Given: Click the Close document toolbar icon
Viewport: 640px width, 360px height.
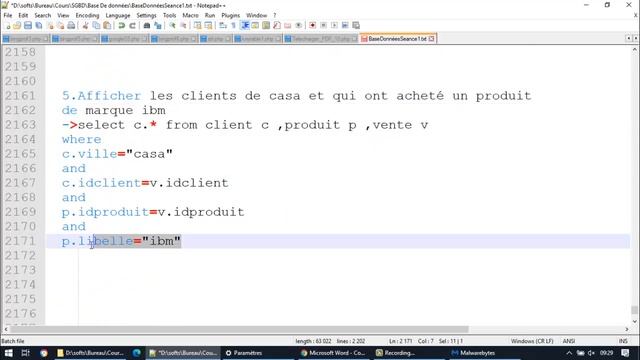Looking at the screenshot, I should click(50, 25).
